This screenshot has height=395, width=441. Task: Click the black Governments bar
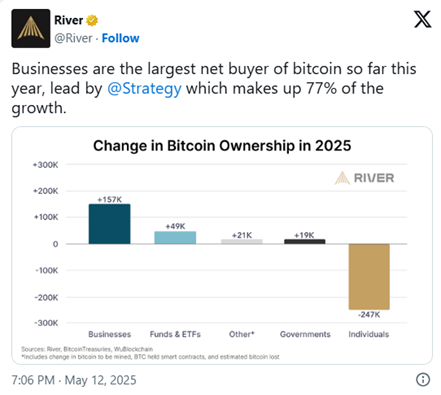(305, 242)
